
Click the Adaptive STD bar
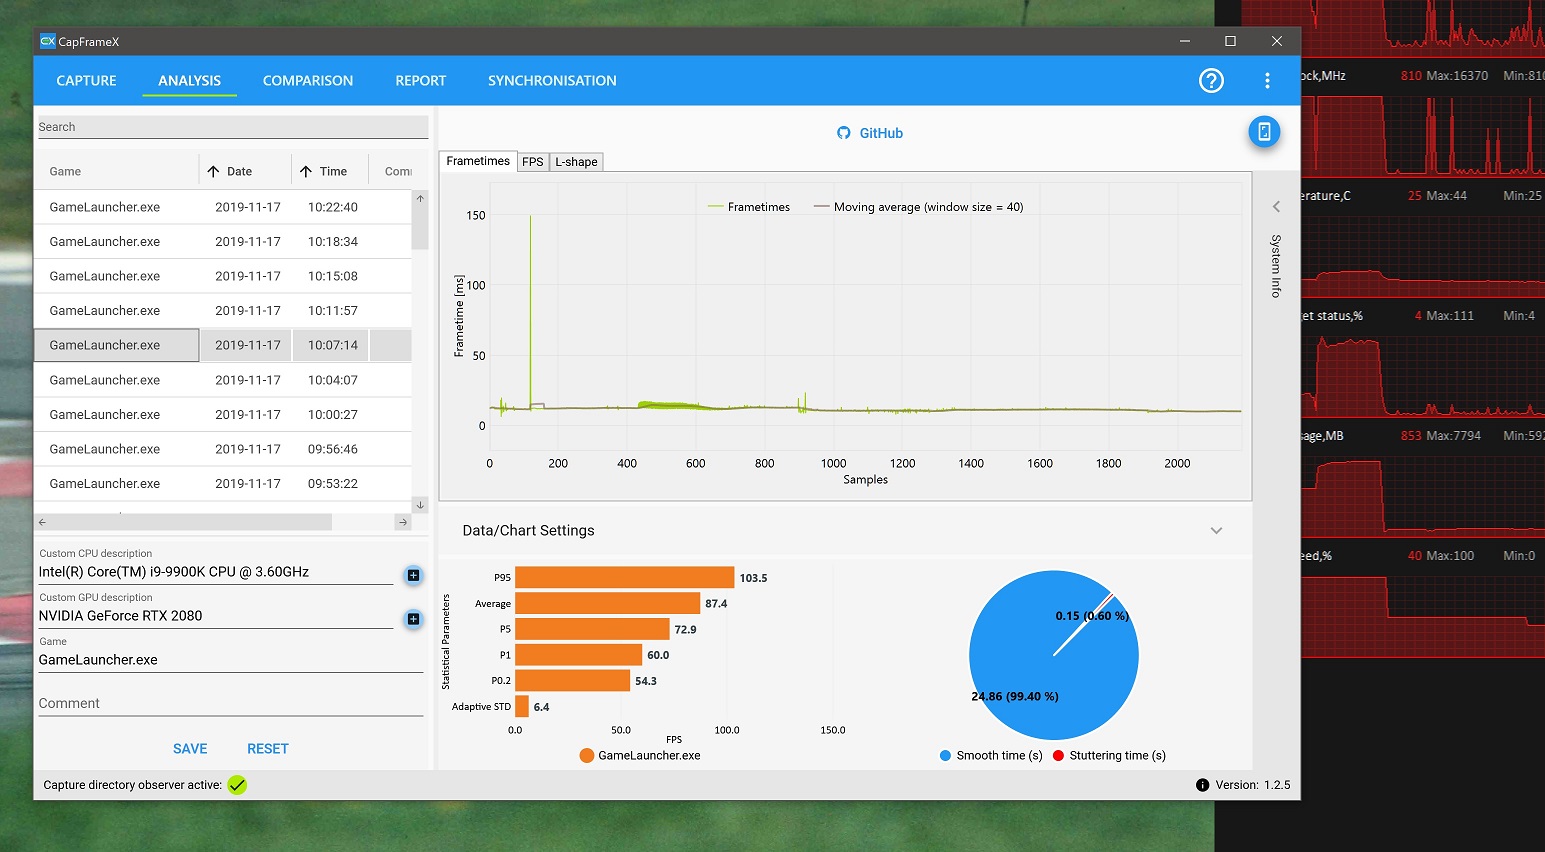[x=522, y=707]
